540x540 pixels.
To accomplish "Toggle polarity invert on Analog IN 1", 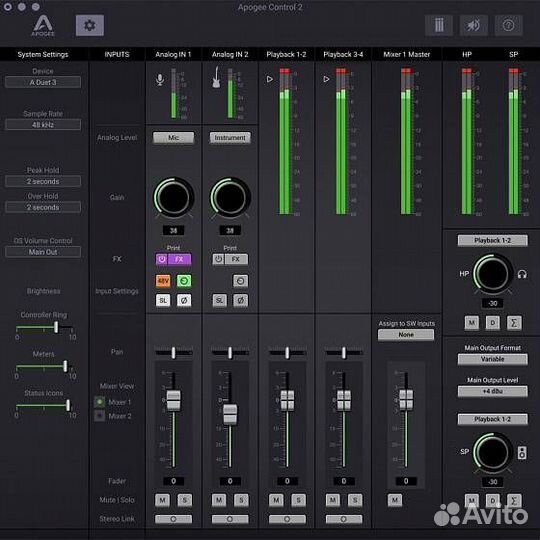I will (184, 300).
